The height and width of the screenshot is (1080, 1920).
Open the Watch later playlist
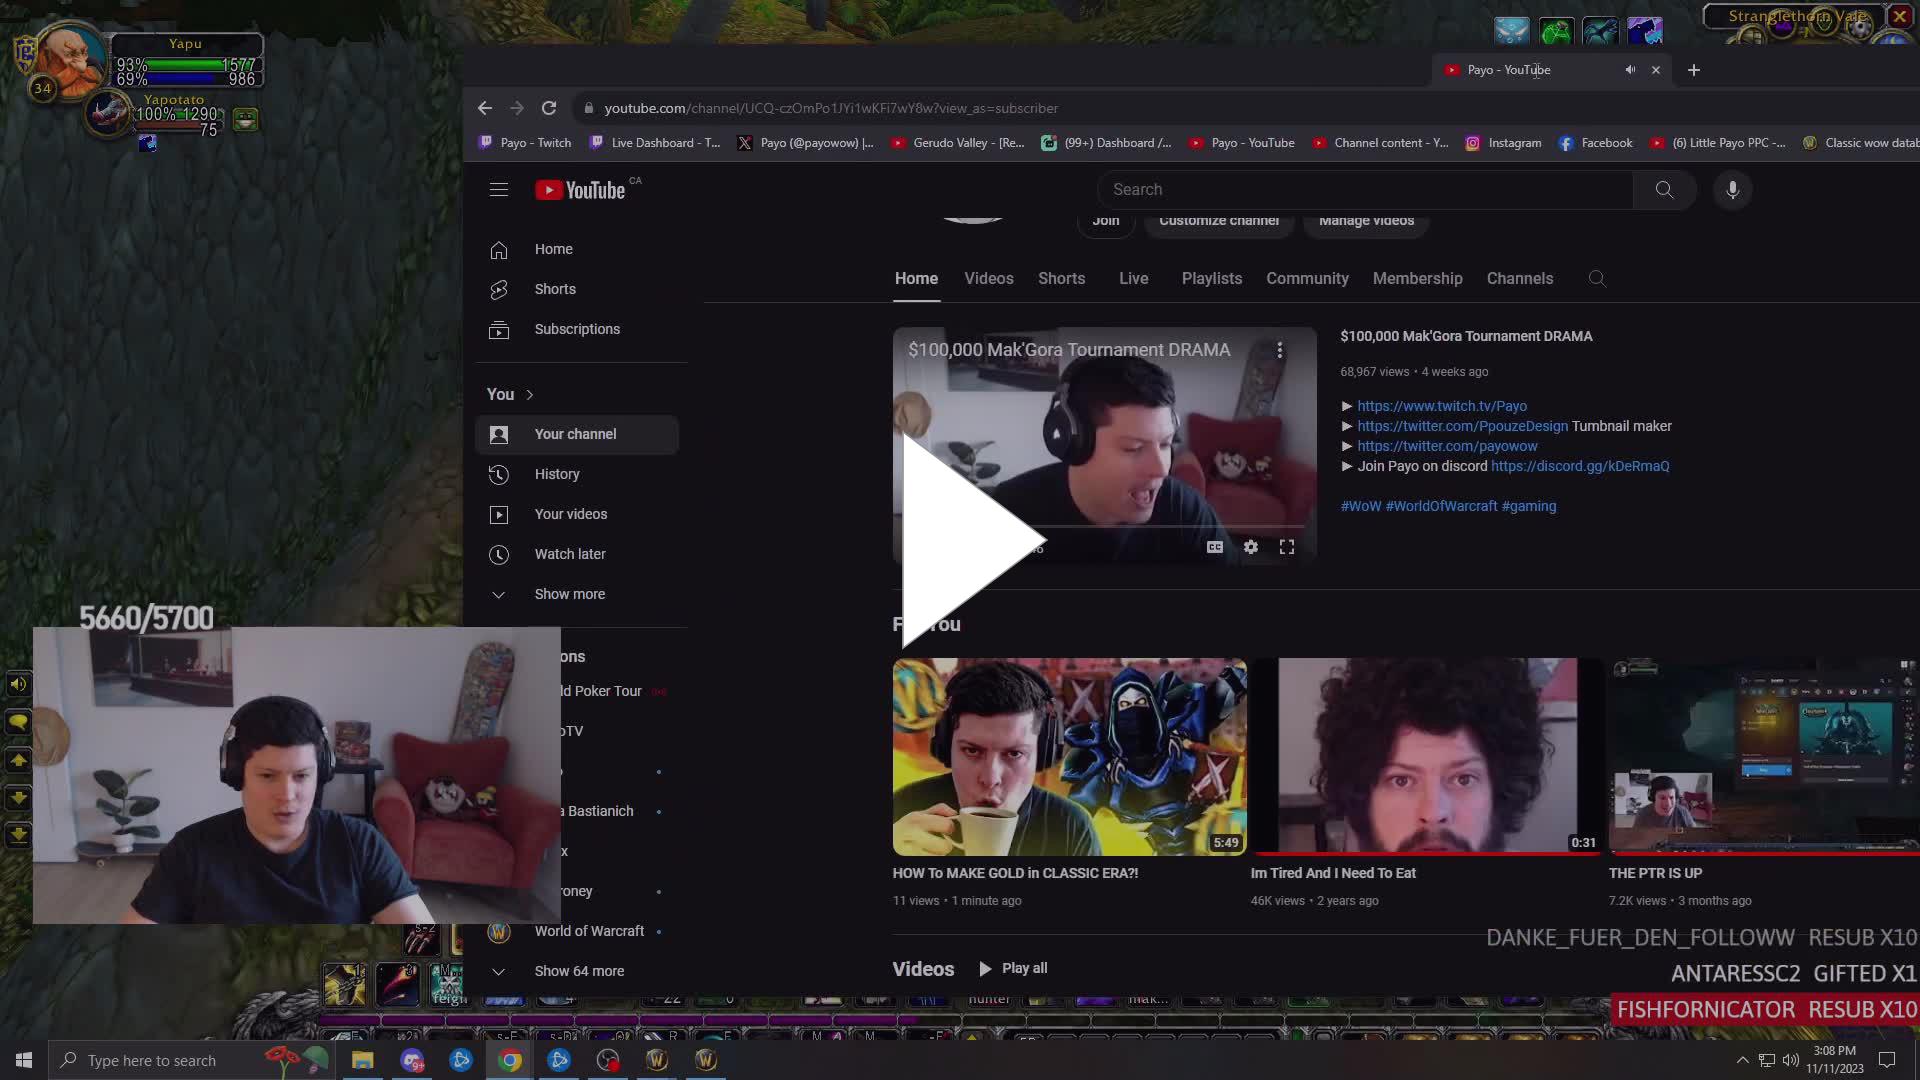tap(570, 554)
